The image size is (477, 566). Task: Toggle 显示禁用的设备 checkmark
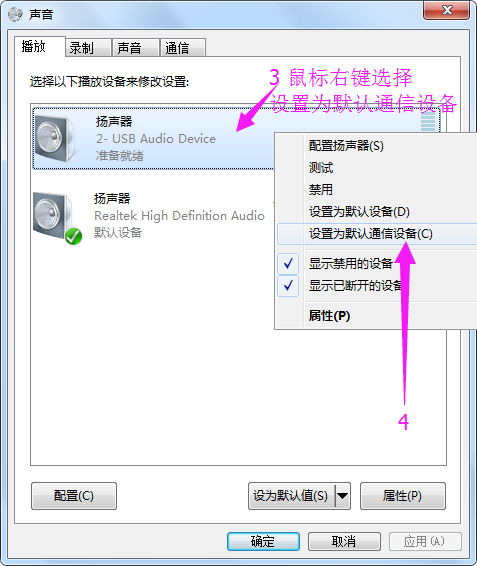(x=288, y=264)
